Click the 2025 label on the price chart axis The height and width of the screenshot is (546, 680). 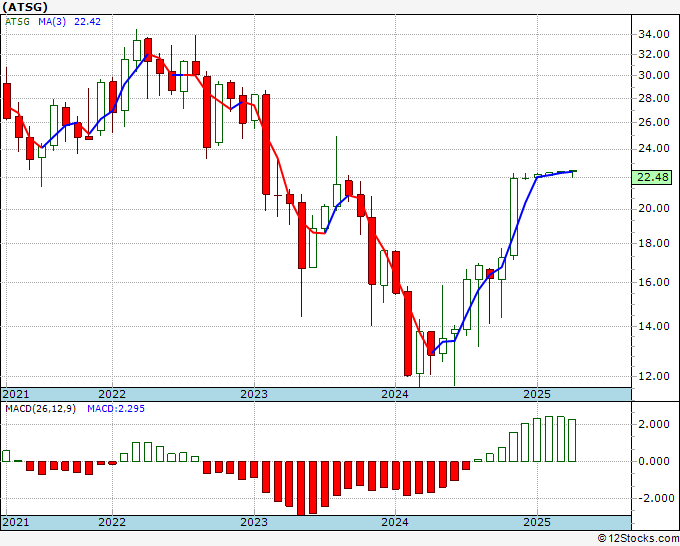point(537,394)
